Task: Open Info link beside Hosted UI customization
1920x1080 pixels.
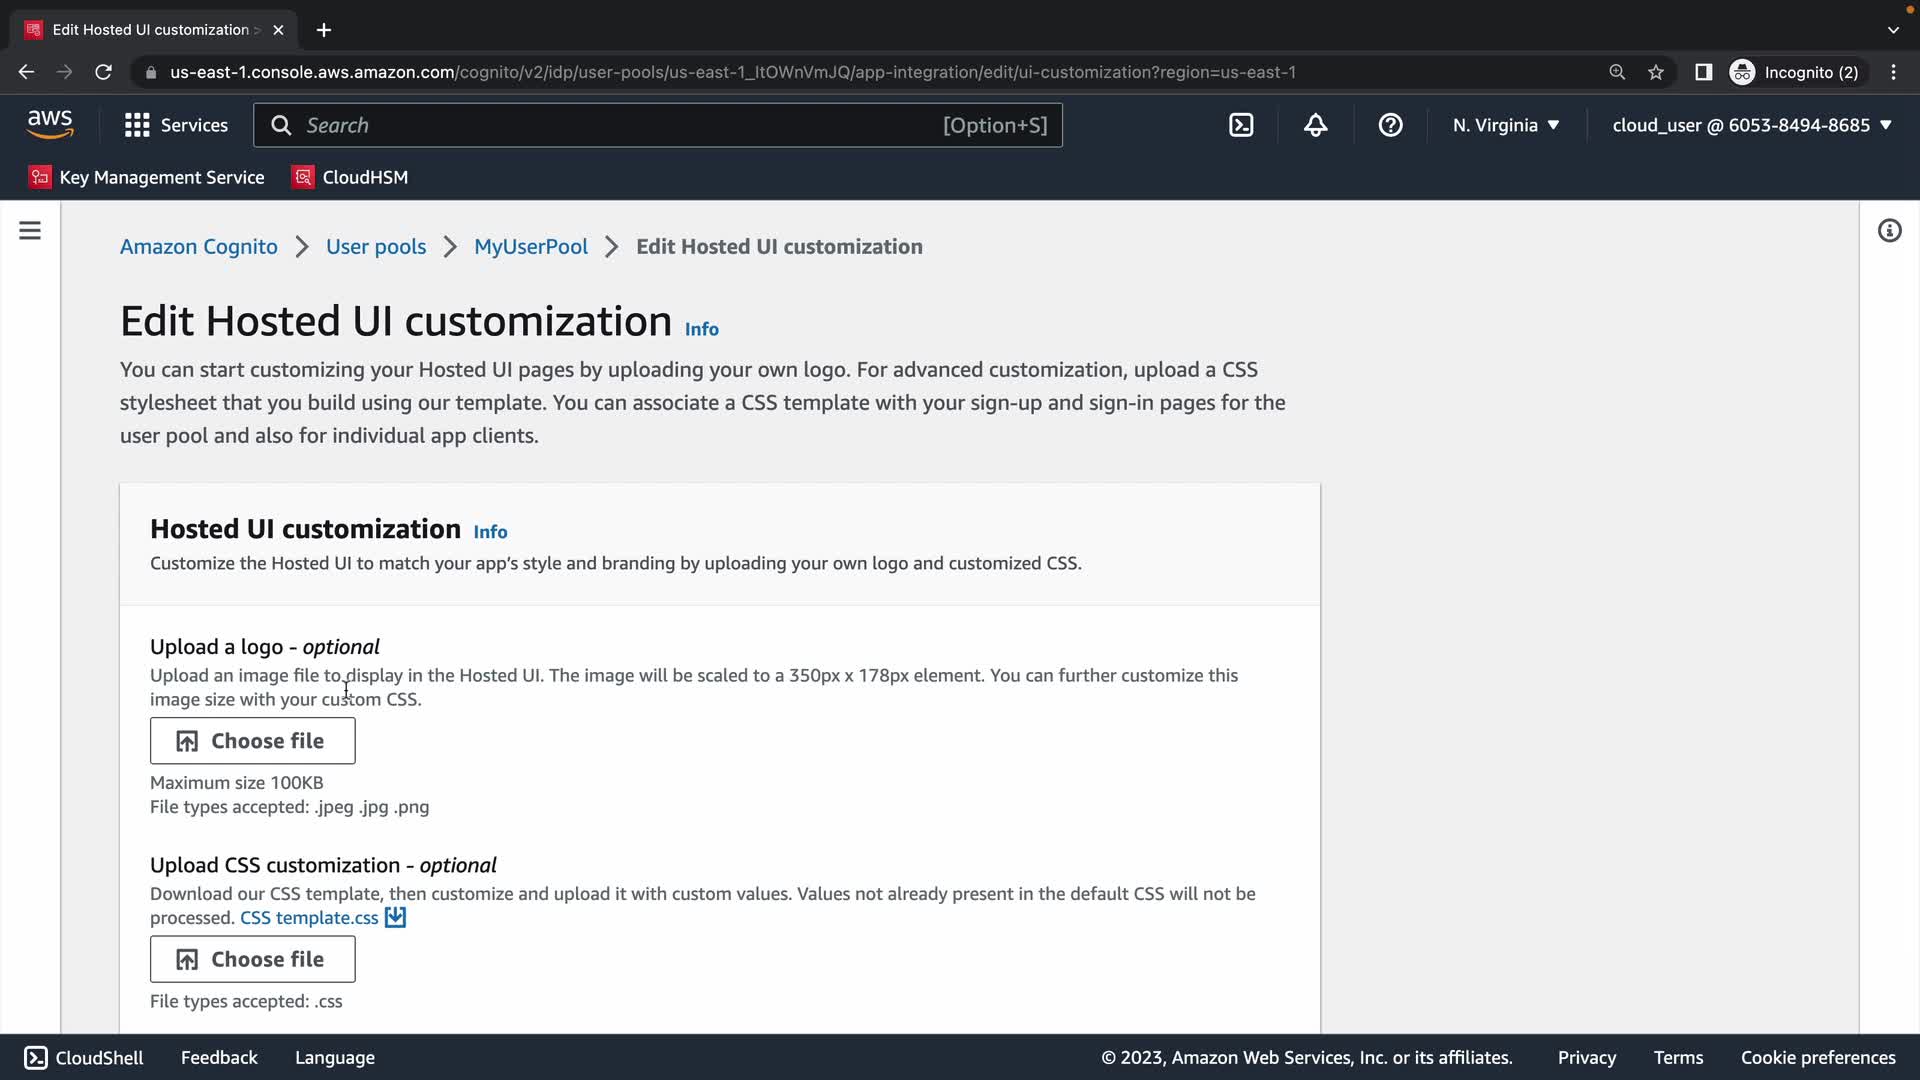Action: pos(490,532)
